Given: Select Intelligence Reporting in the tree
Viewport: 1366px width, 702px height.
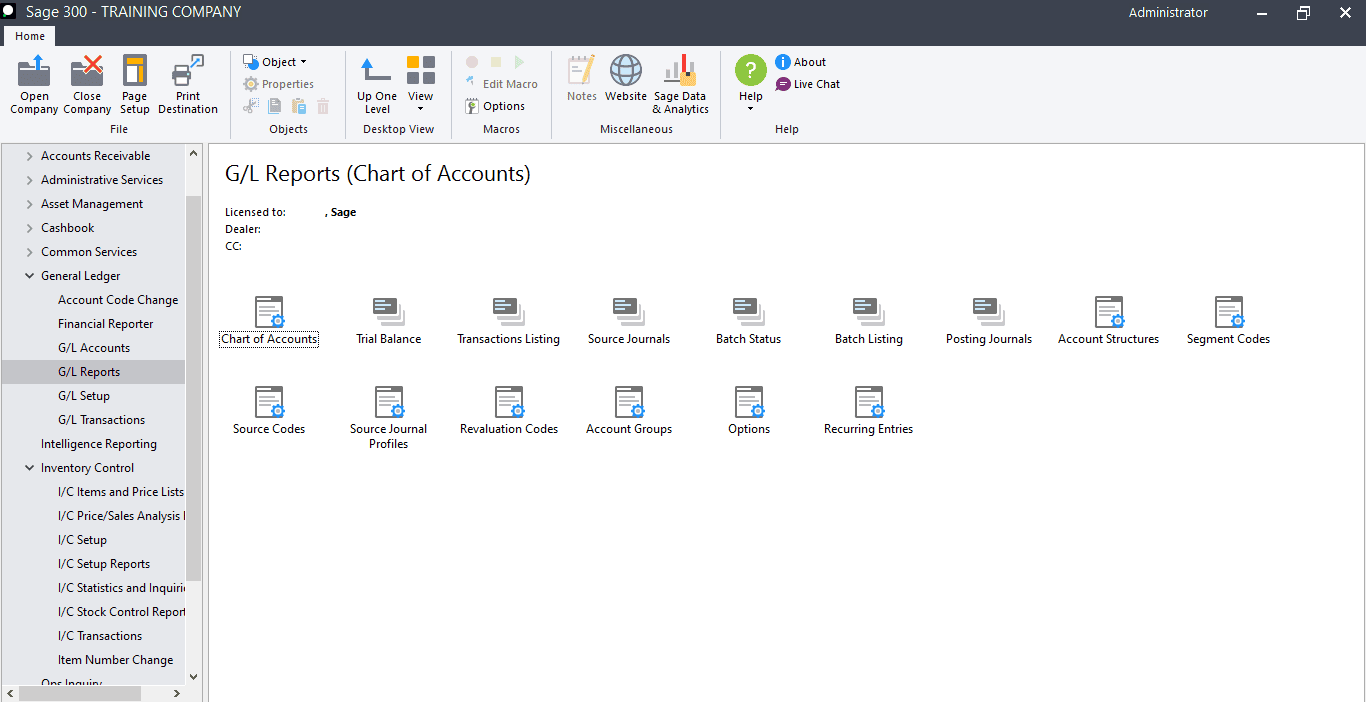Looking at the screenshot, I should (99, 444).
